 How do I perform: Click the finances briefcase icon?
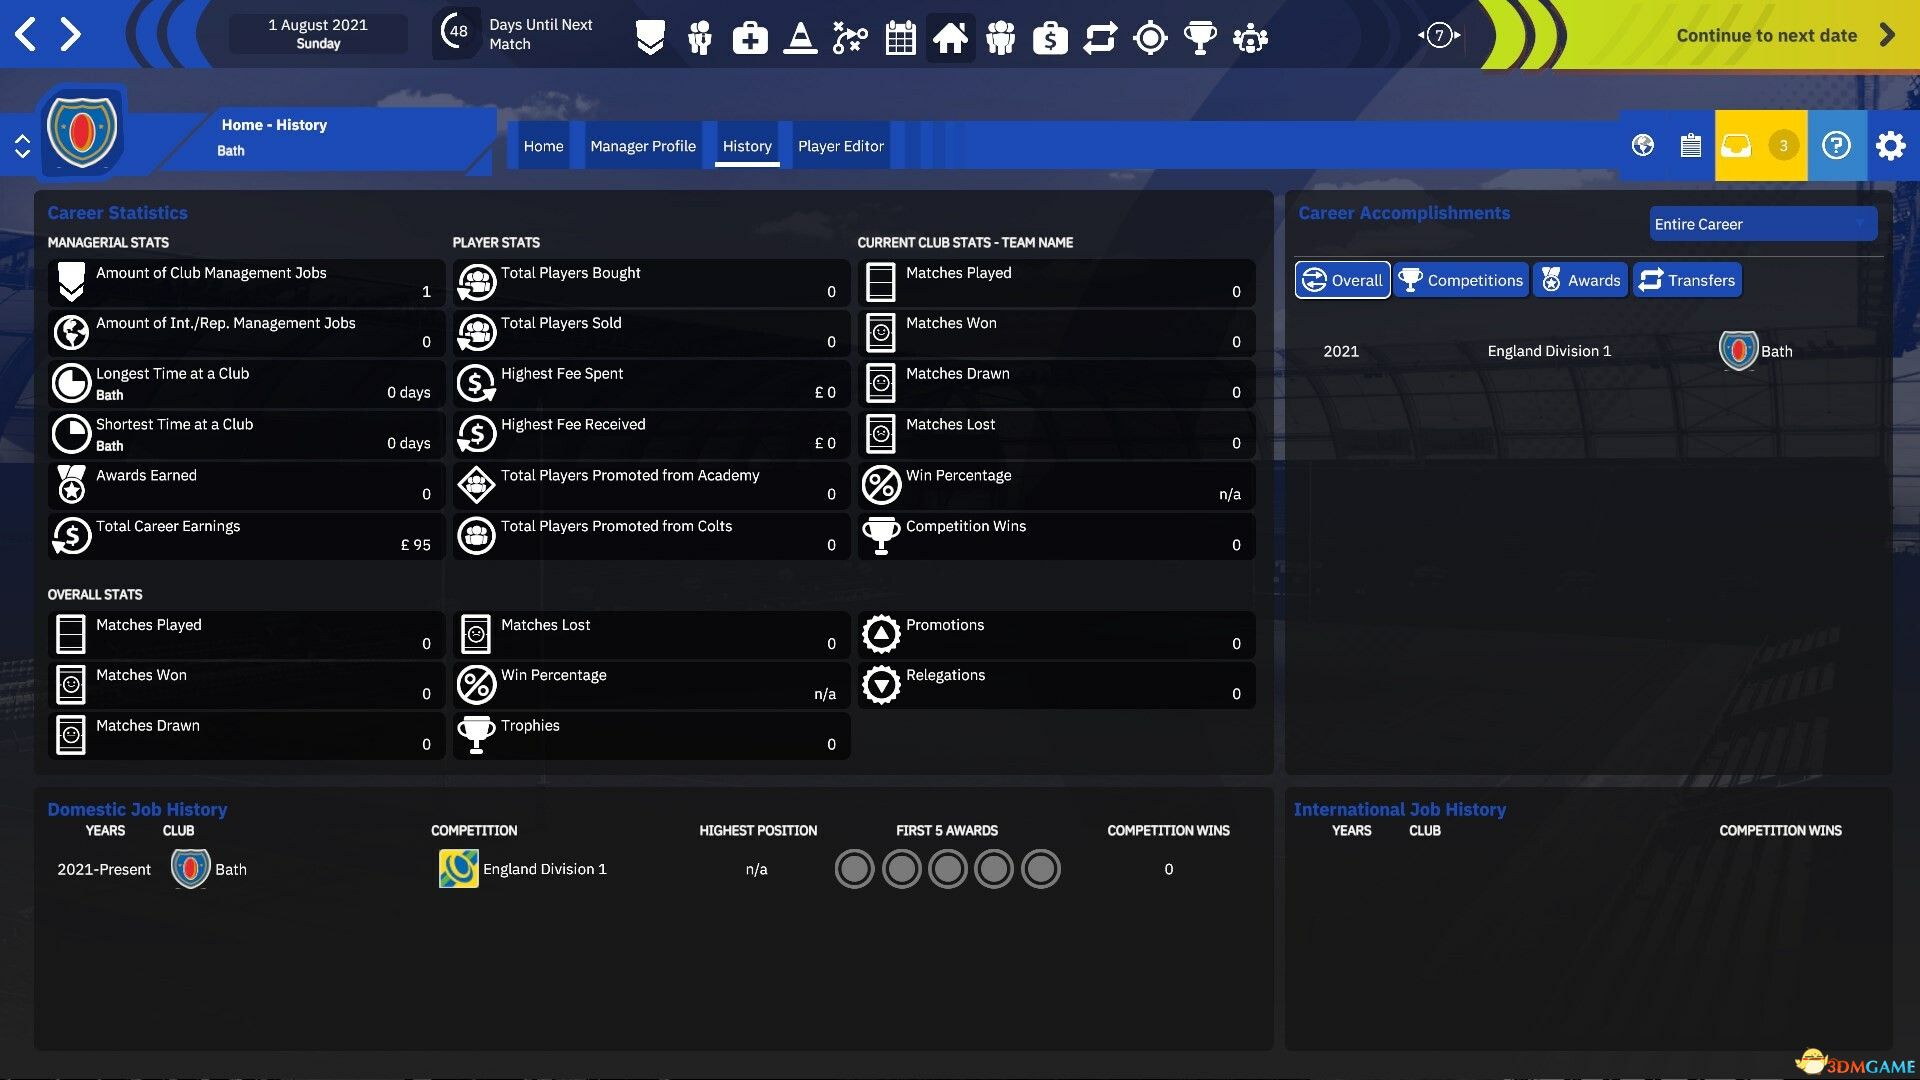pos(1050,38)
